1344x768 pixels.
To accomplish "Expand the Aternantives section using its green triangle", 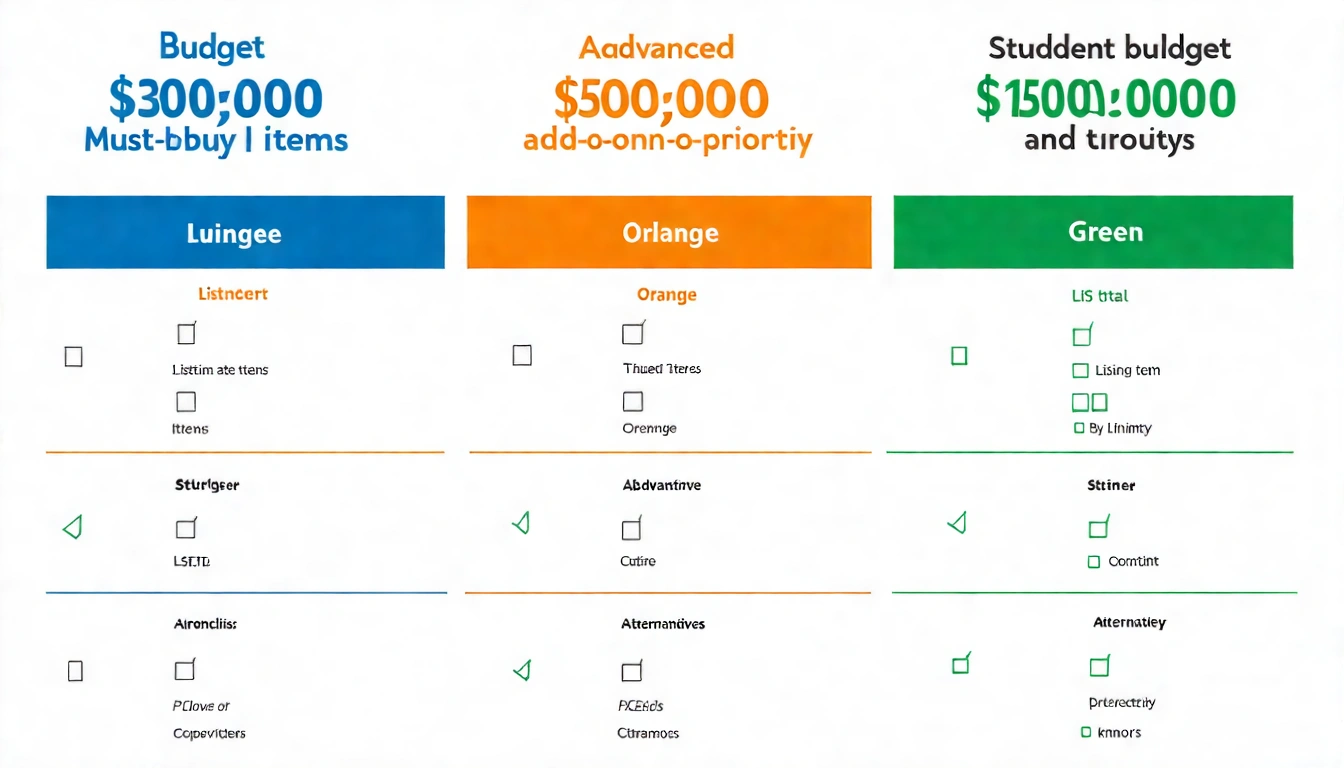I will pyautogui.click(x=521, y=670).
